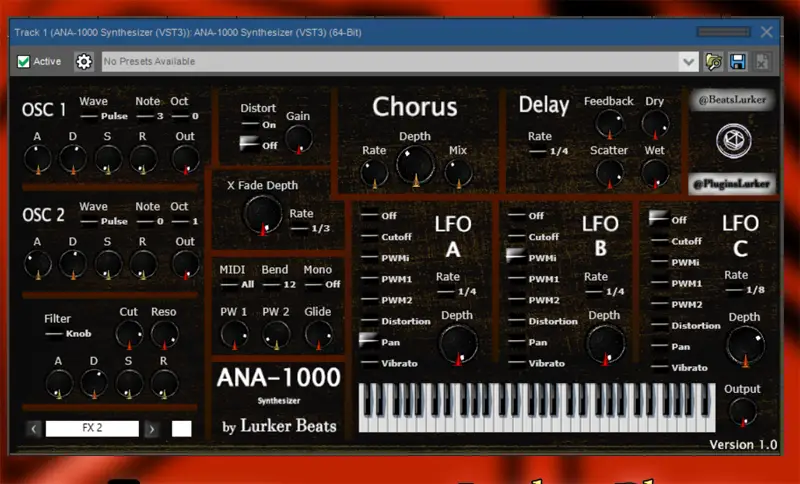This screenshot has height=484, width=800.
Task: Open the presets dropdown arrow
Action: click(688, 62)
